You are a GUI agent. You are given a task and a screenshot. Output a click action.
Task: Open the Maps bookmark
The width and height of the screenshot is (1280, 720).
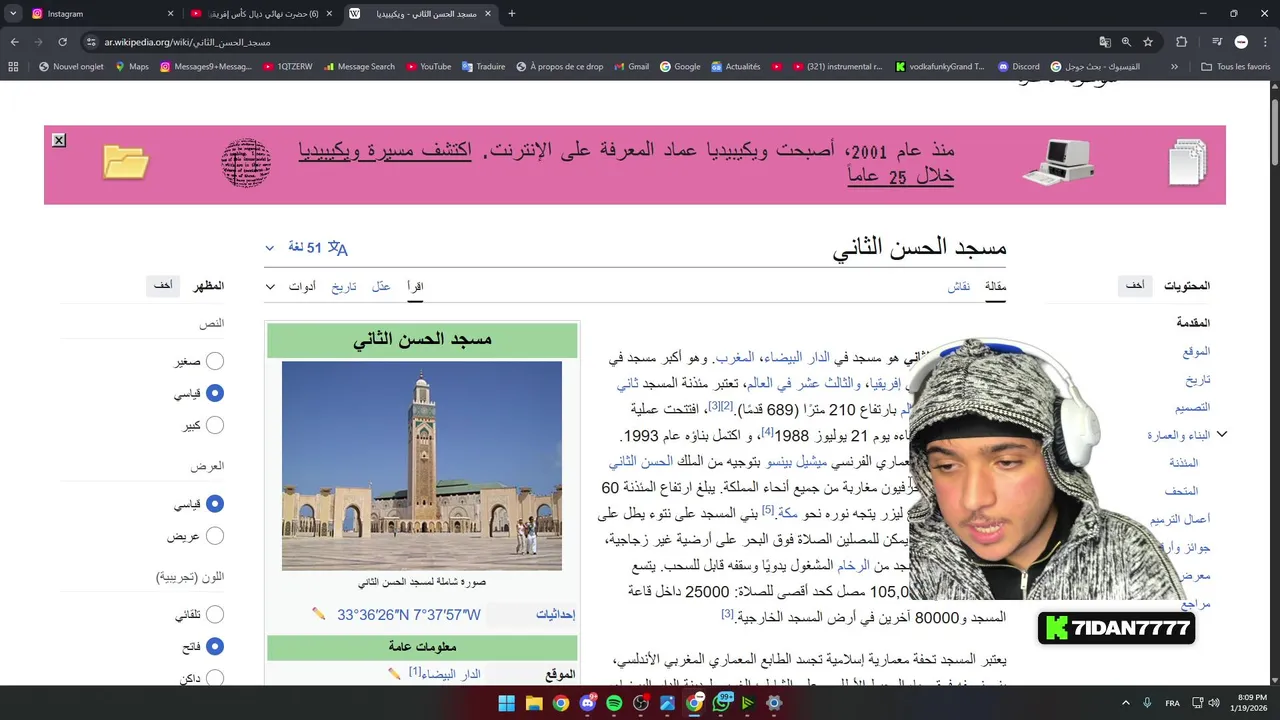tap(131, 67)
